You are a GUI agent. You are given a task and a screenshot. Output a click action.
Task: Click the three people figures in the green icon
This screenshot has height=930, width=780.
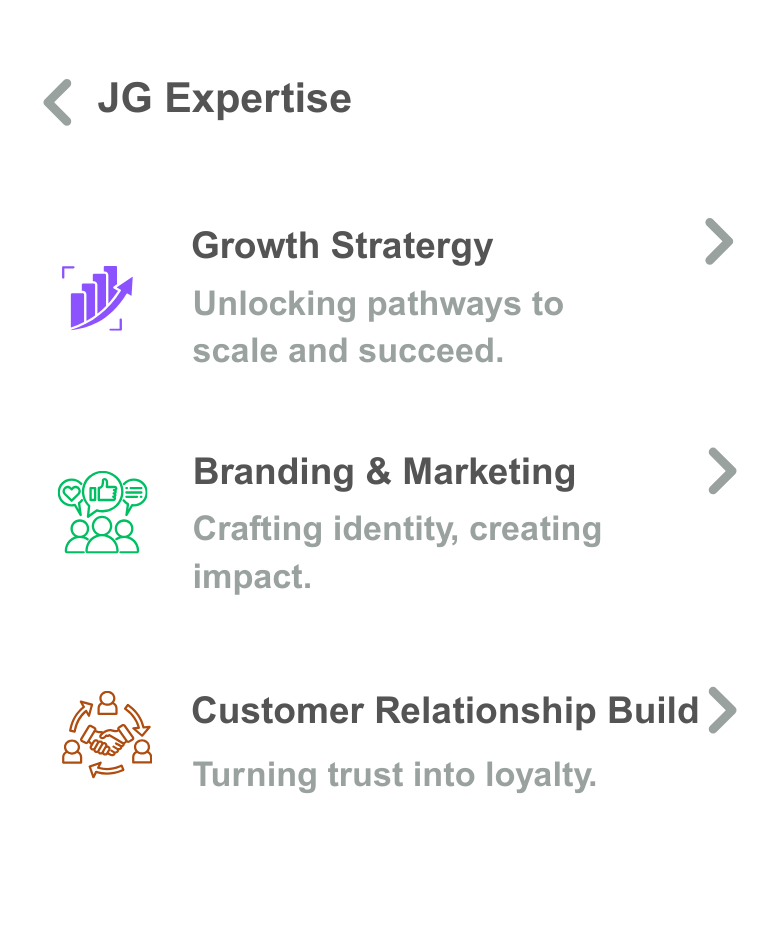(102, 534)
